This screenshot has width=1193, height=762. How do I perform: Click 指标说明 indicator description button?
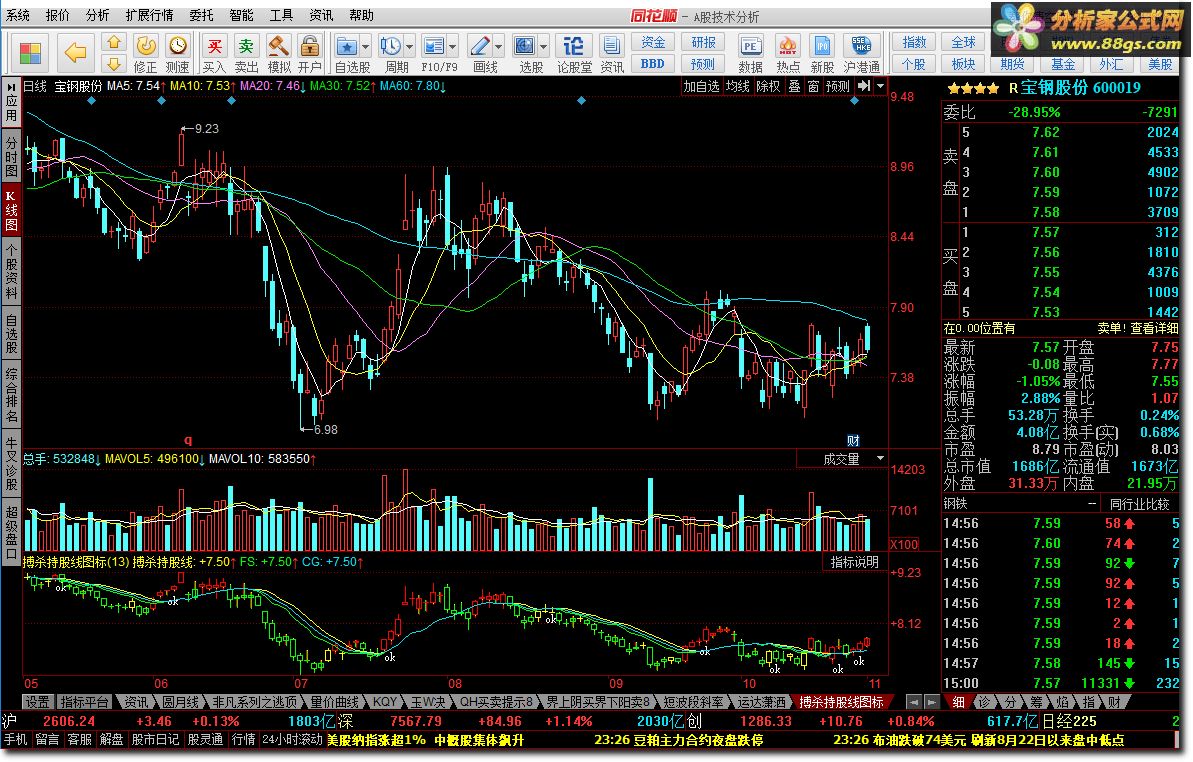[854, 561]
